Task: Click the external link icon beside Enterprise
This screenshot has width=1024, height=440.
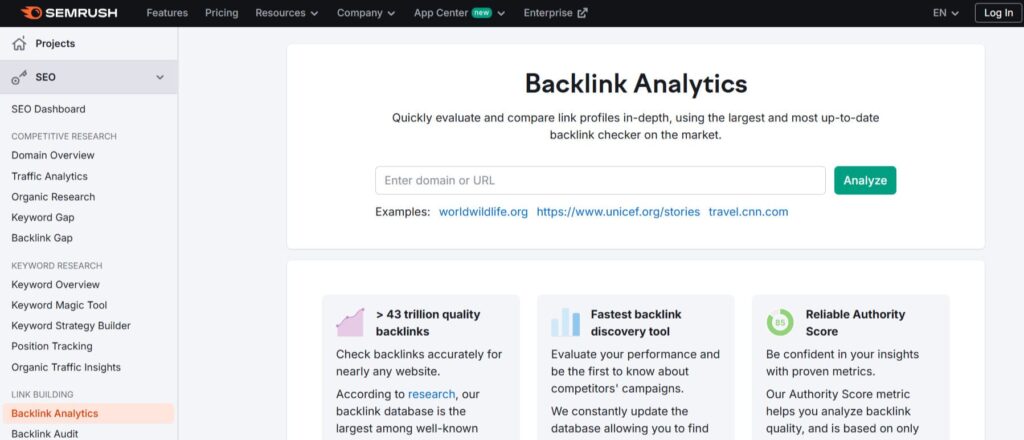Action: [x=583, y=13]
